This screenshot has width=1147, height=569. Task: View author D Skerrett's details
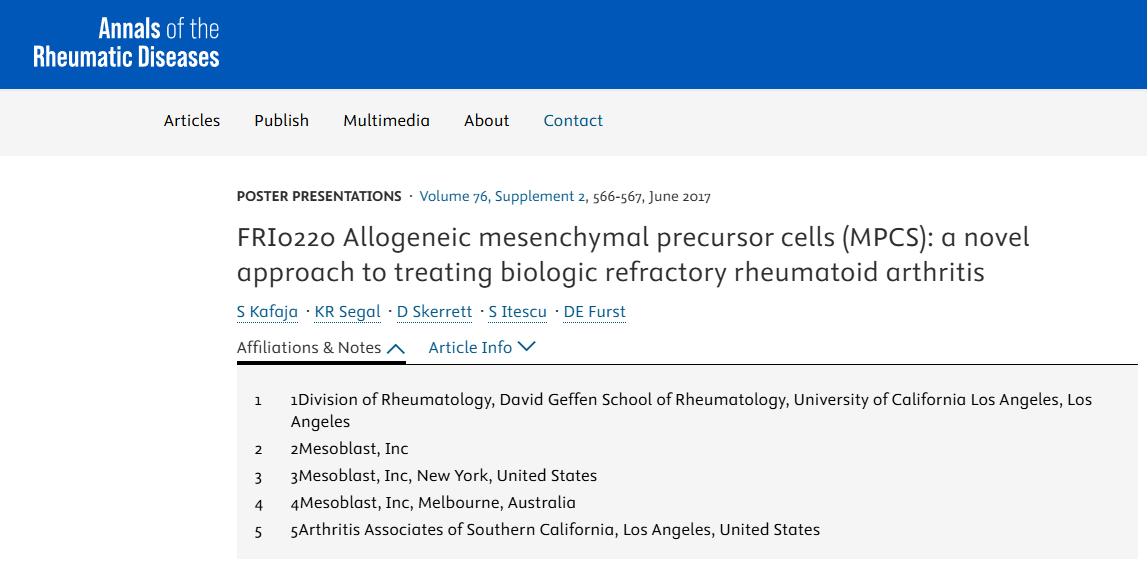tap(434, 312)
